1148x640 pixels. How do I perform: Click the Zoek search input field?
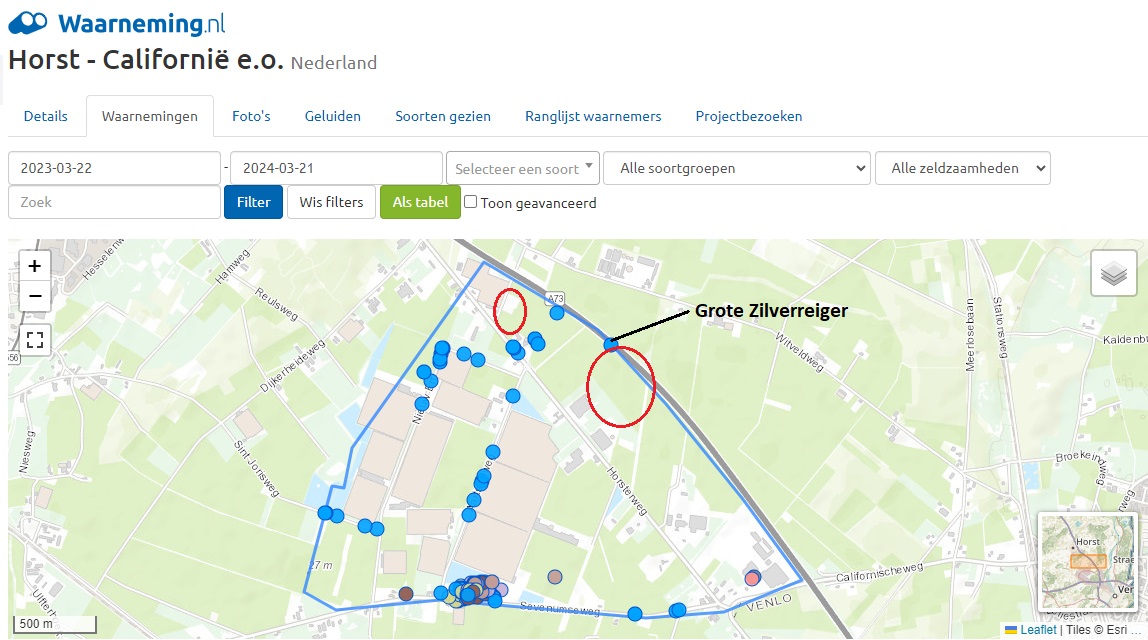[114, 202]
